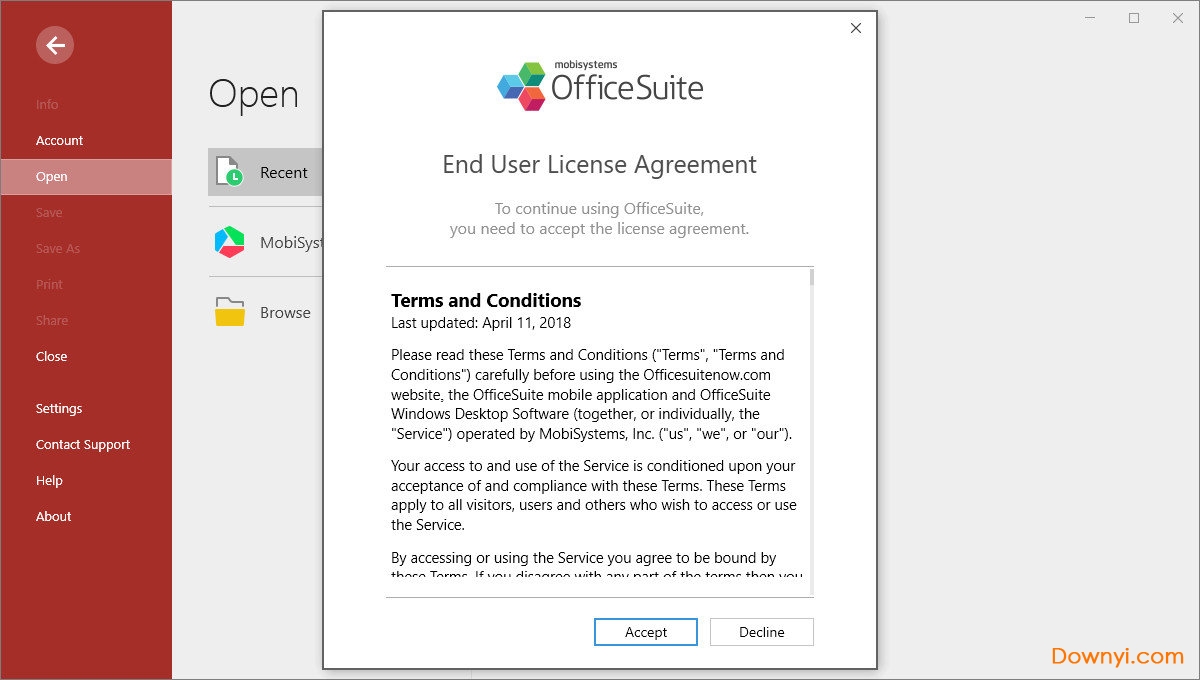Open the Recent files list icon

227,172
